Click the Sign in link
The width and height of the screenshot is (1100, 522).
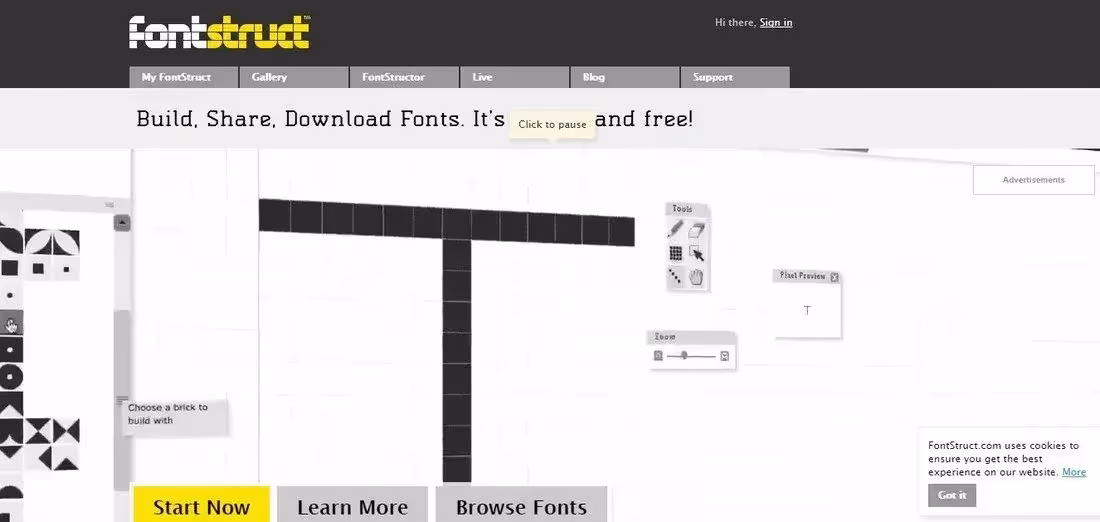coord(776,22)
